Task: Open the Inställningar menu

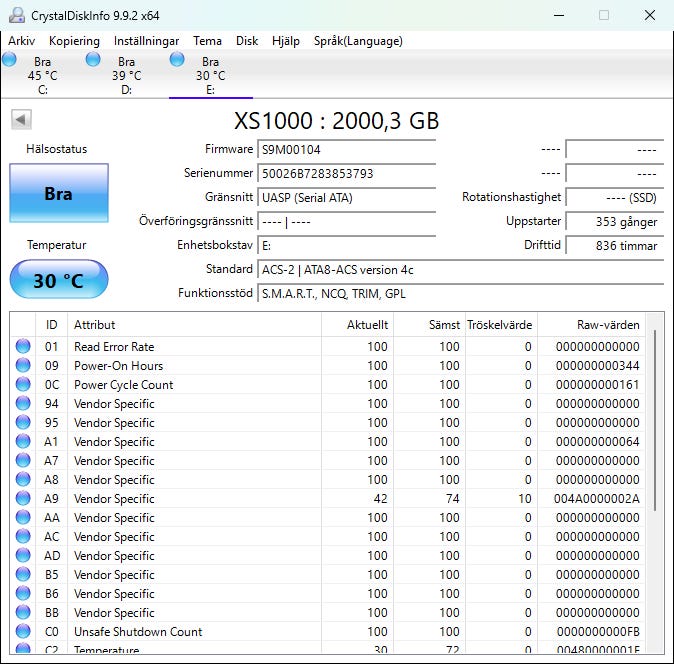Action: 146,41
